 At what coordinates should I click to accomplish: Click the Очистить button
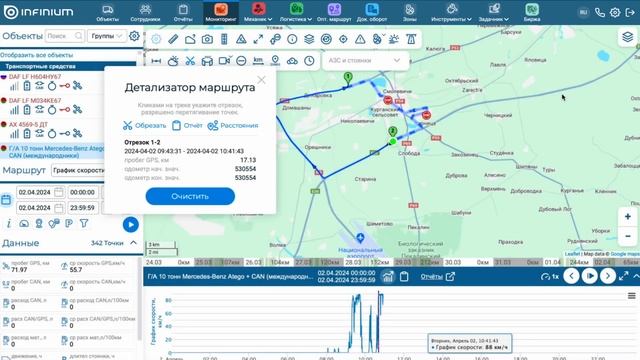tap(190, 196)
